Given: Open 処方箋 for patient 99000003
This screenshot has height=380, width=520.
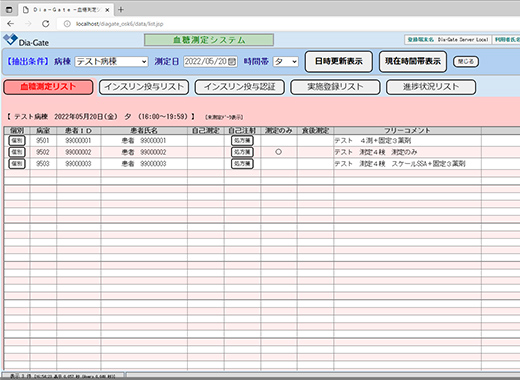Looking at the screenshot, I should [242, 164].
